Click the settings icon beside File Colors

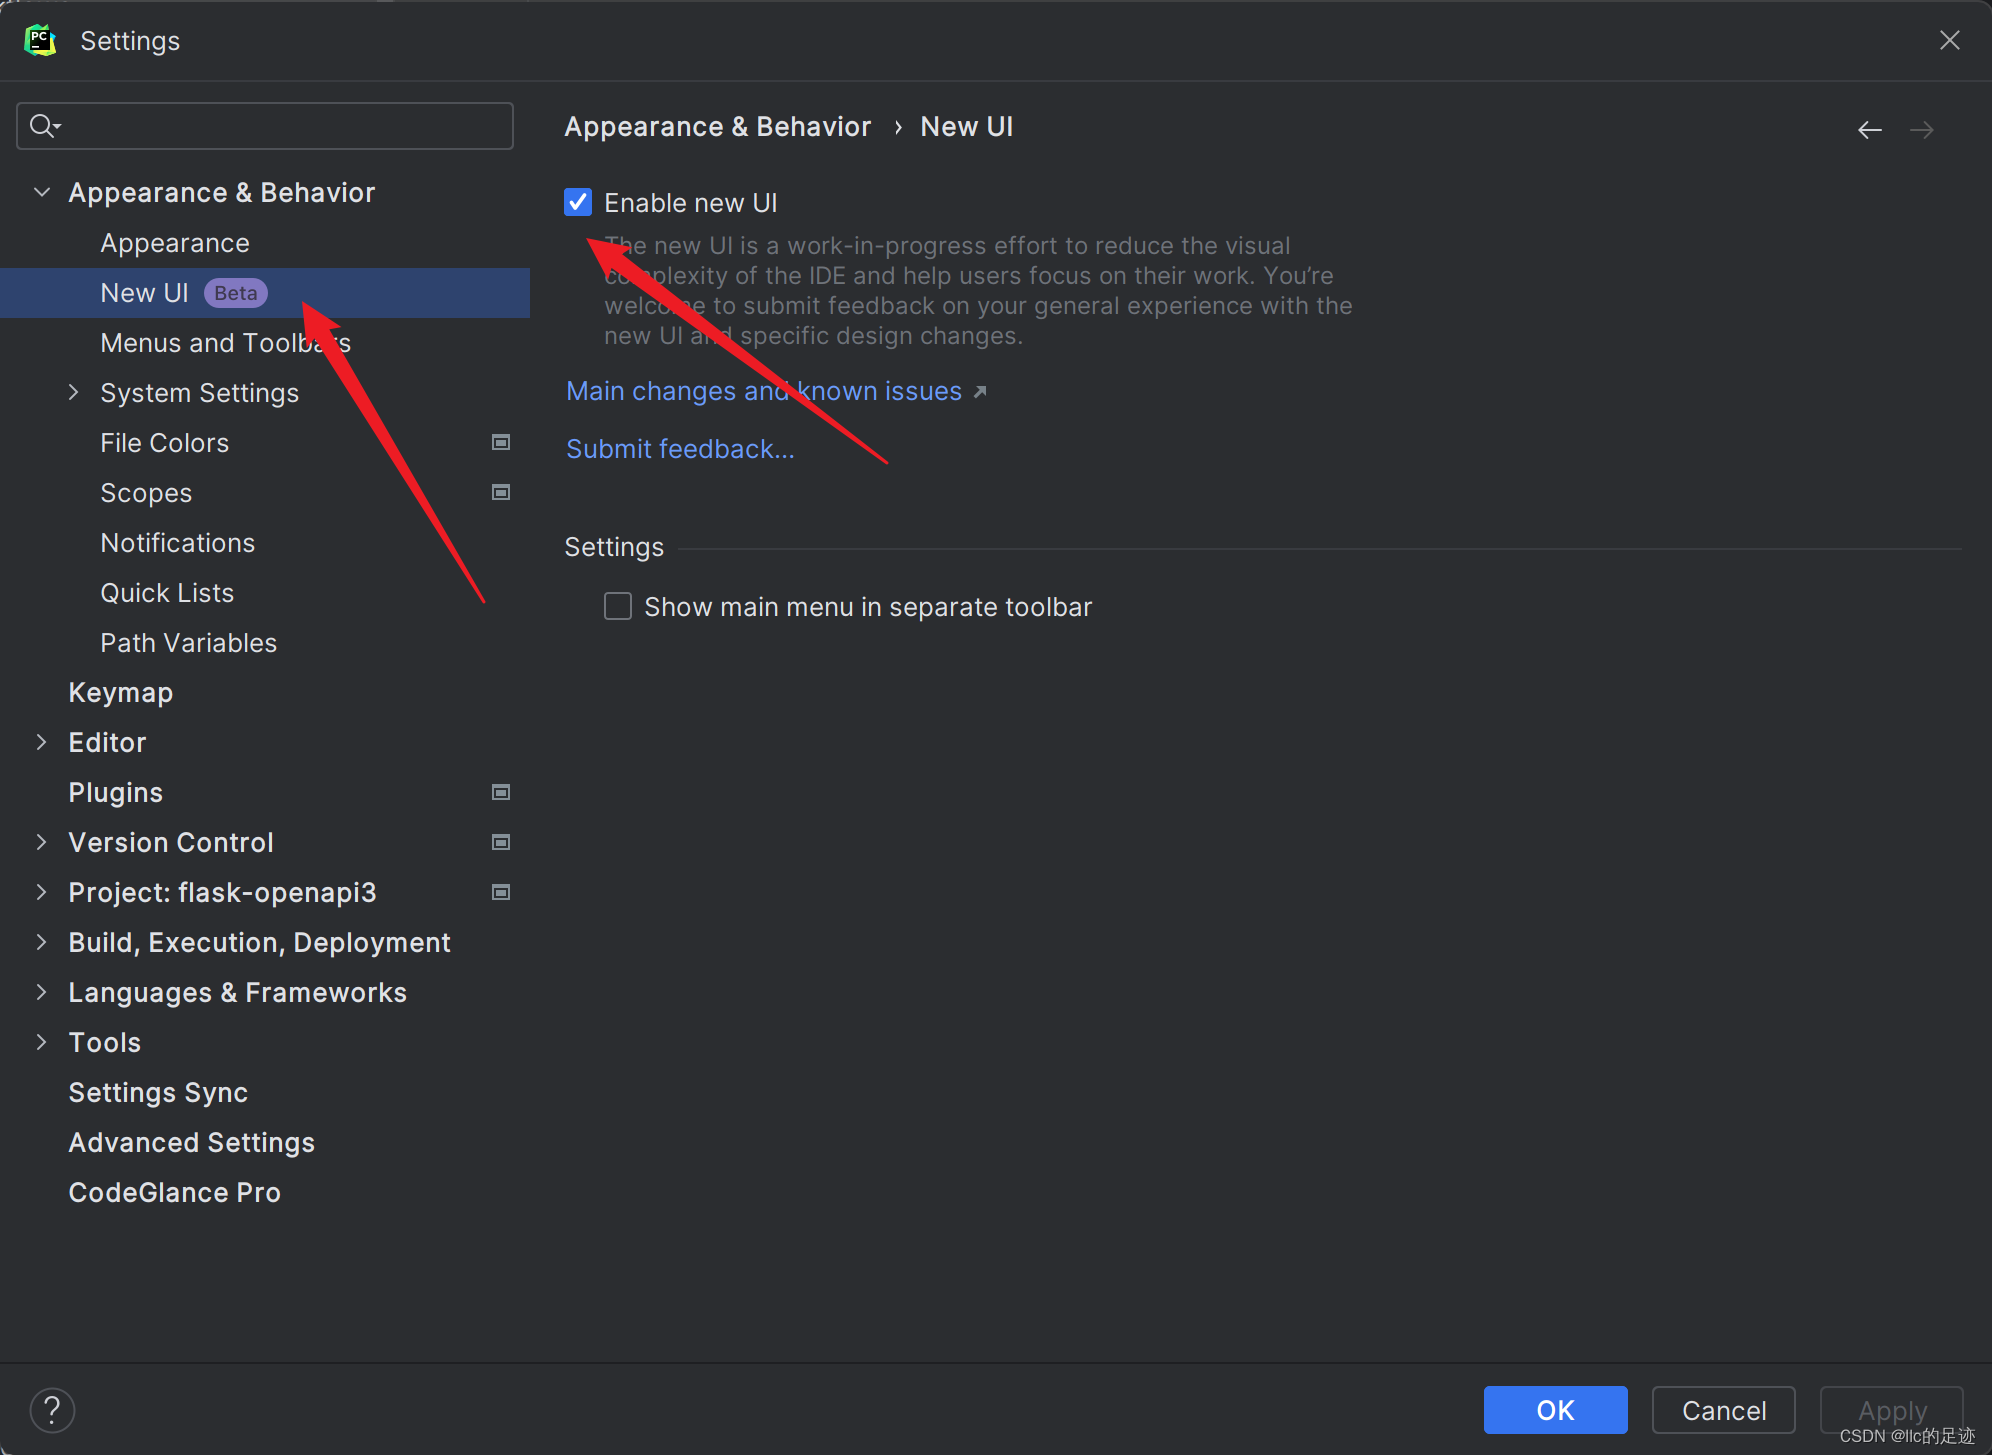pos(500,442)
